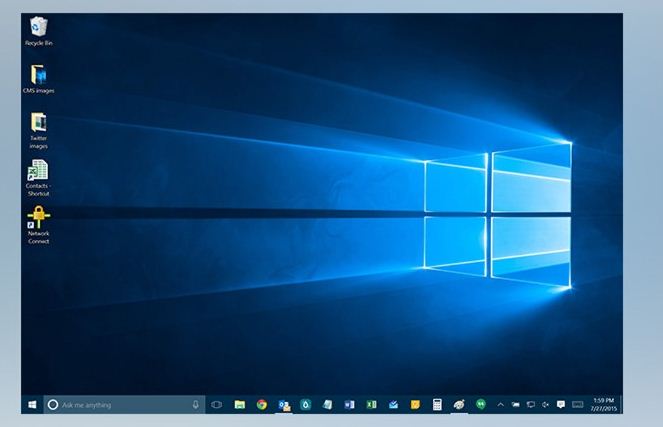Select the Twitter images folder

click(38, 131)
